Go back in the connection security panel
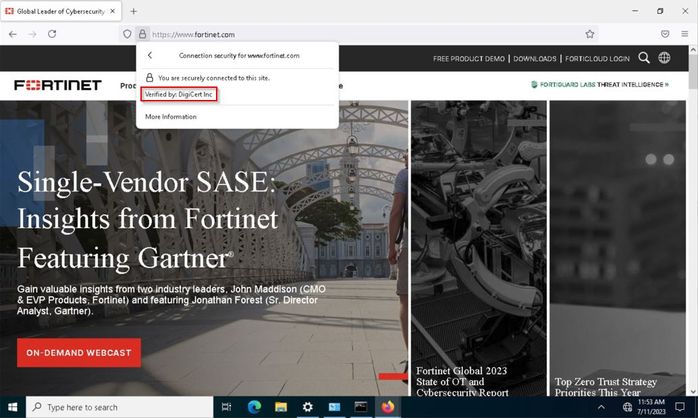Viewport: 698px width, 418px height. click(x=150, y=56)
